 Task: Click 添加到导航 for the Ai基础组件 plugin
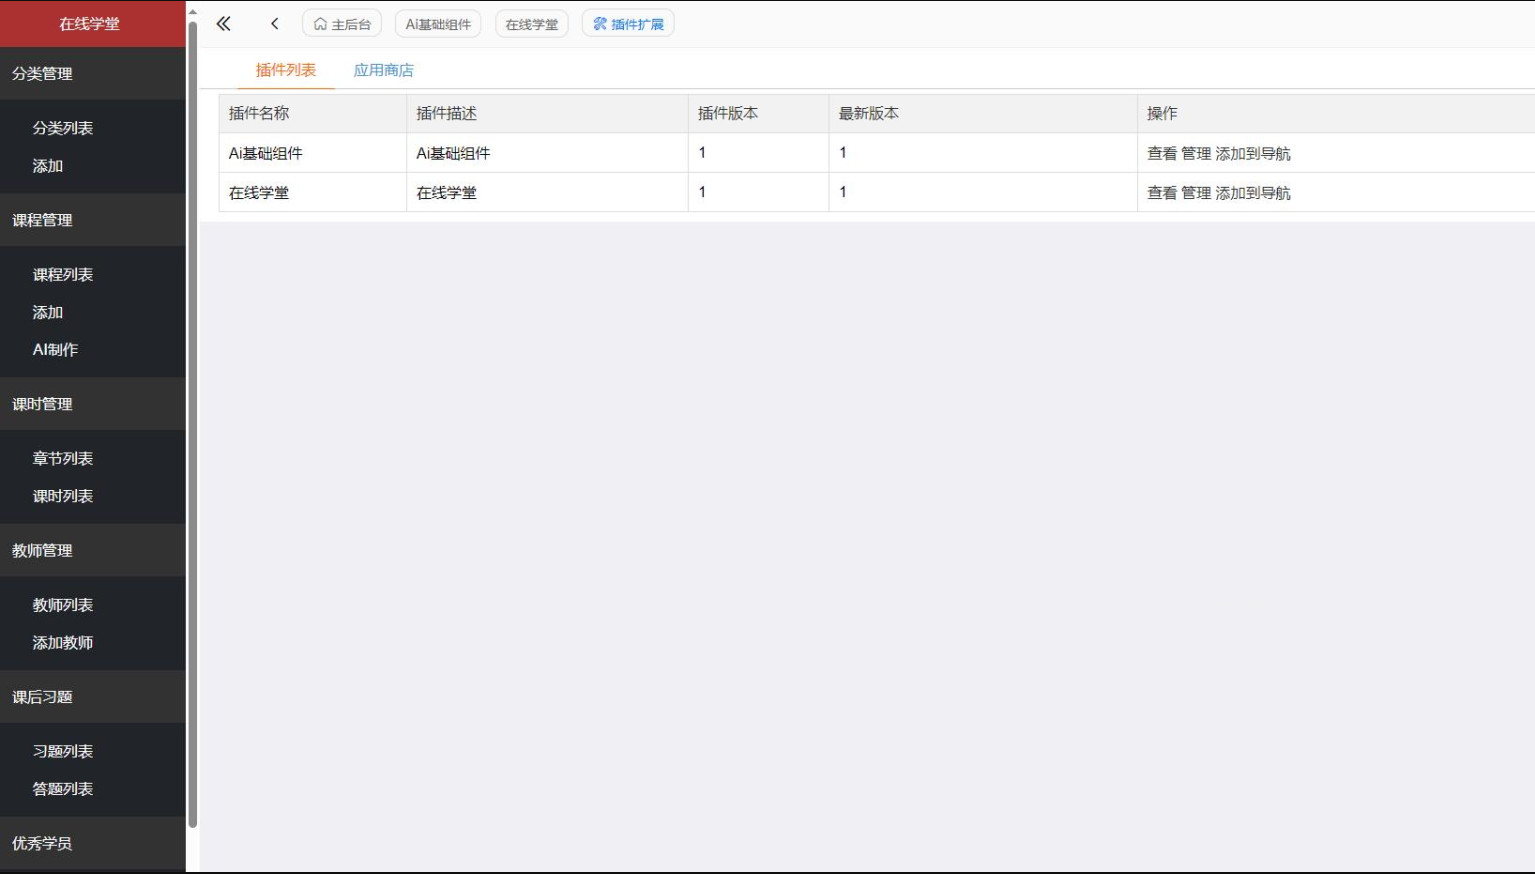[1253, 153]
